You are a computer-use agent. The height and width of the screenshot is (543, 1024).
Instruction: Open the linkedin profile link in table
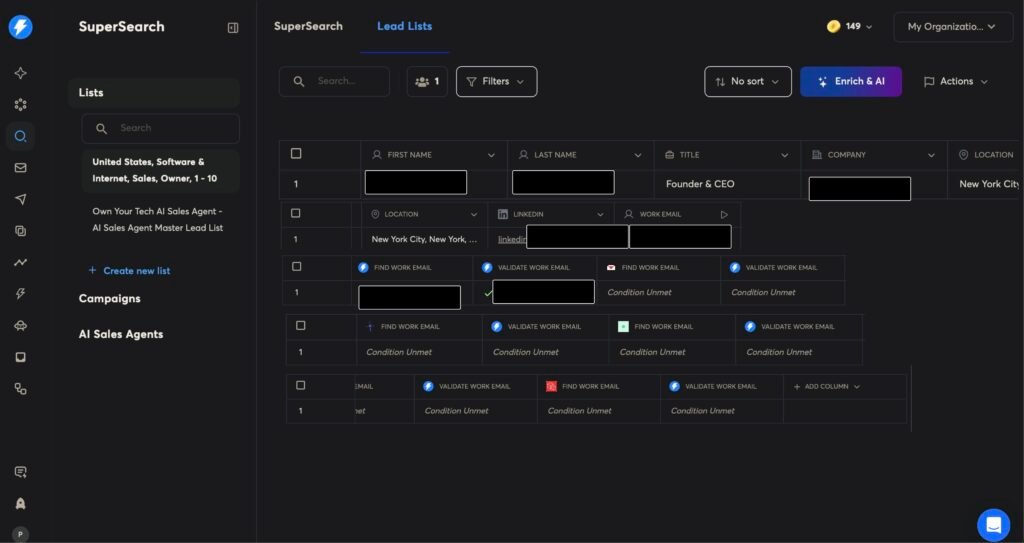(512, 239)
